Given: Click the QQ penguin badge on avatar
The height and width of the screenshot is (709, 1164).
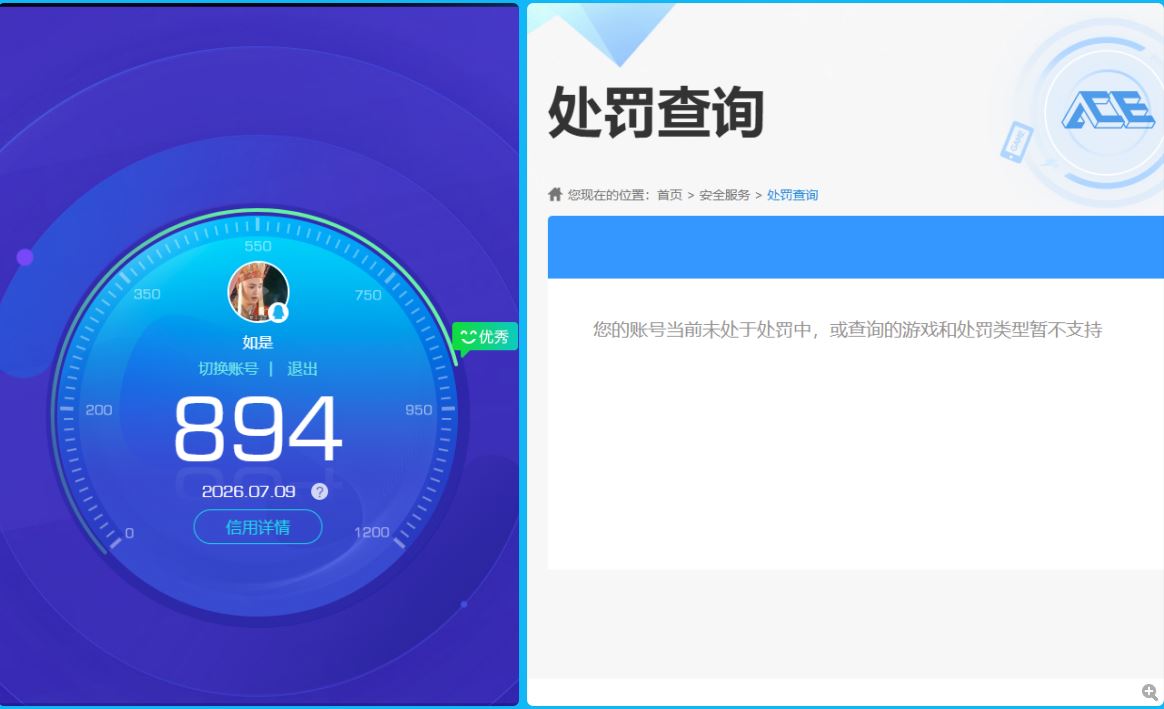Looking at the screenshot, I should [x=278, y=313].
